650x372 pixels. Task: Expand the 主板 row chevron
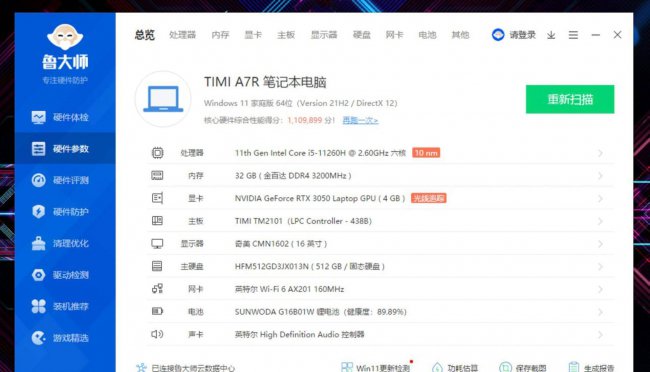[600, 221]
